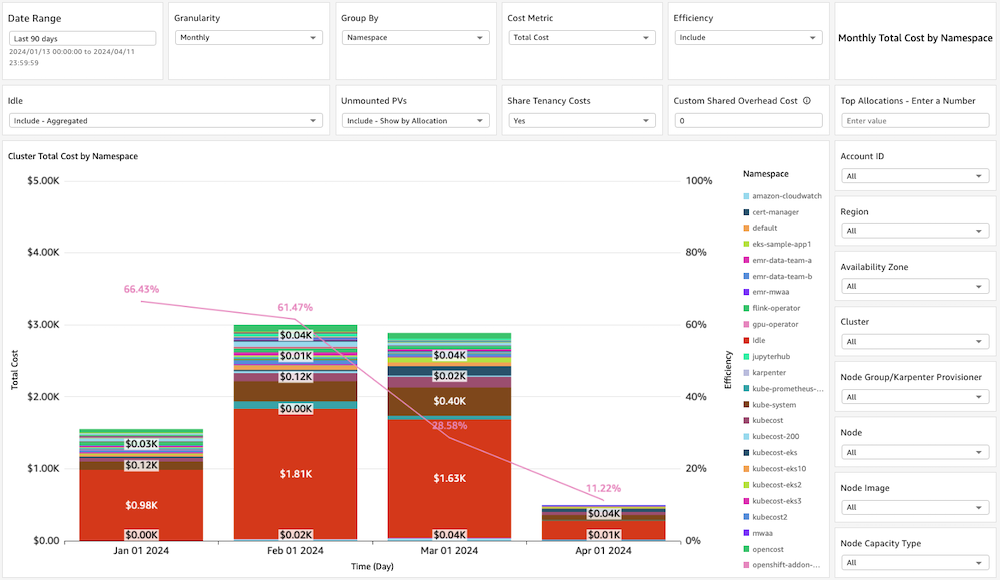Viewport: 1000px width, 580px height.
Task: Click flink-operator legend entry
Action: [772, 308]
